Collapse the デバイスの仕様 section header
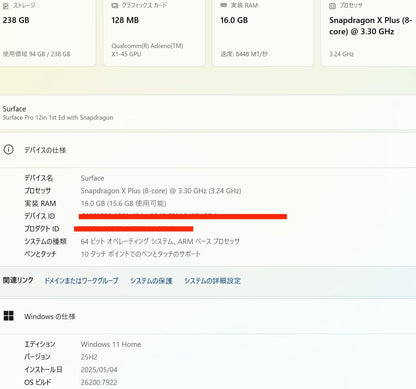This screenshot has height=389, width=416. click(x=208, y=150)
